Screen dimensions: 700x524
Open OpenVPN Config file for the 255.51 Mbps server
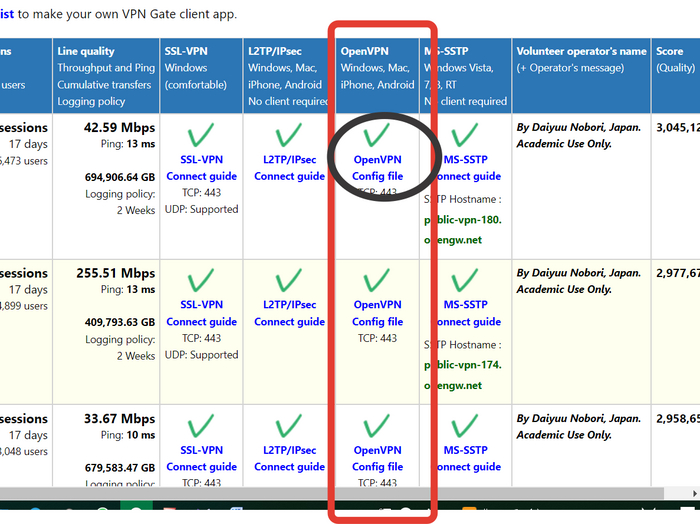[378, 313]
